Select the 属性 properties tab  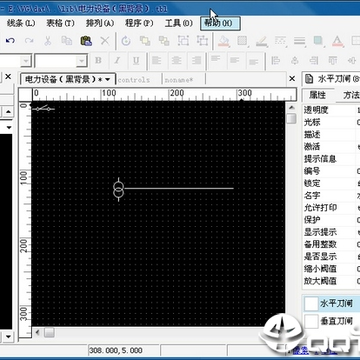[x=317, y=95]
